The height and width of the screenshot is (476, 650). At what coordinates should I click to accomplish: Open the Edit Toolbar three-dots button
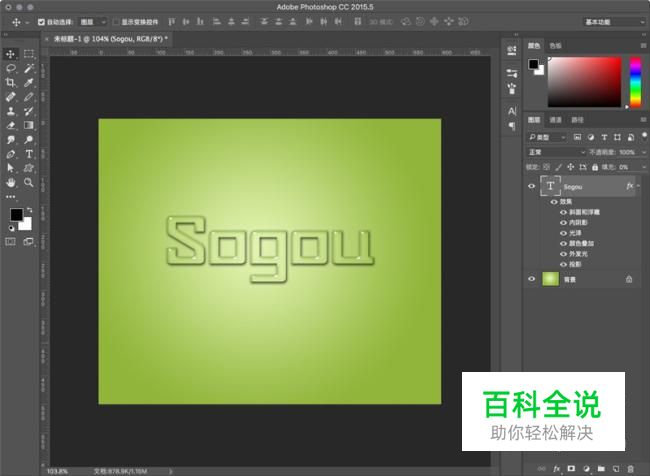[x=10, y=197]
